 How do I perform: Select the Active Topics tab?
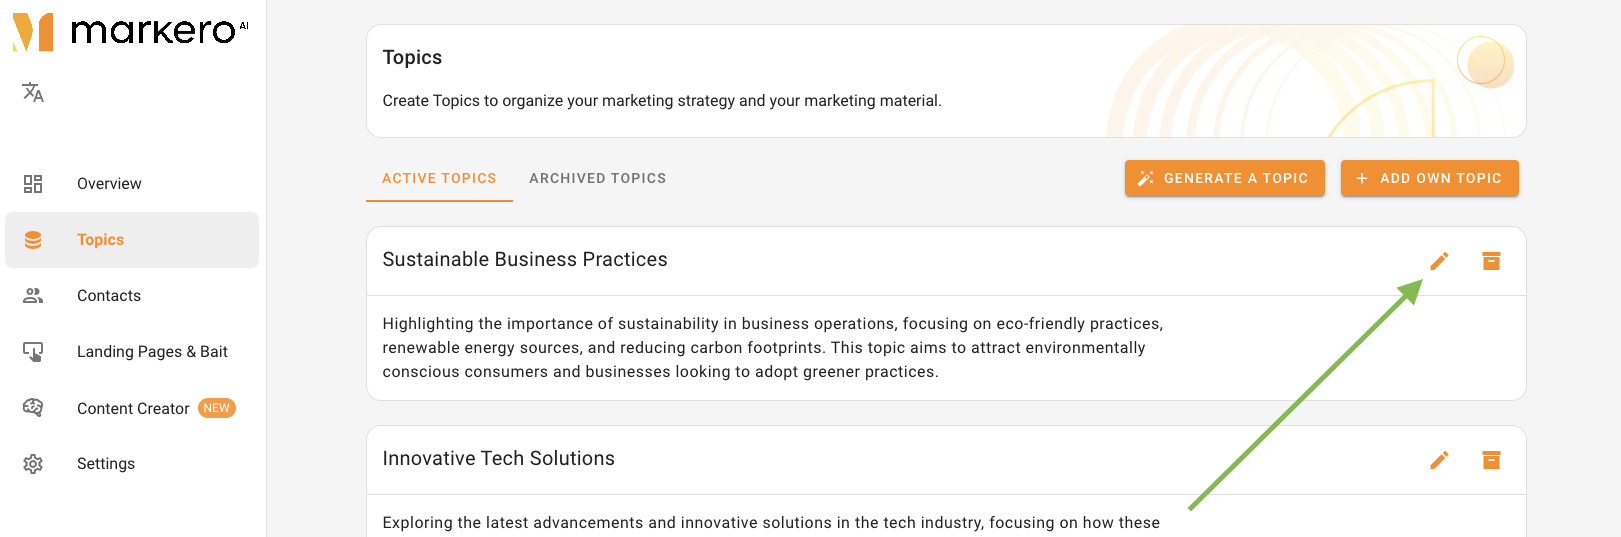(x=439, y=178)
